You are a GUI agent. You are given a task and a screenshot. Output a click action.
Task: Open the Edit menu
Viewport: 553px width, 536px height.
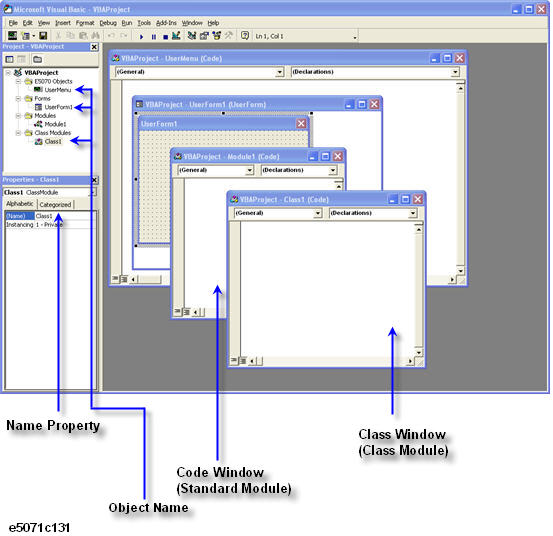pos(28,23)
